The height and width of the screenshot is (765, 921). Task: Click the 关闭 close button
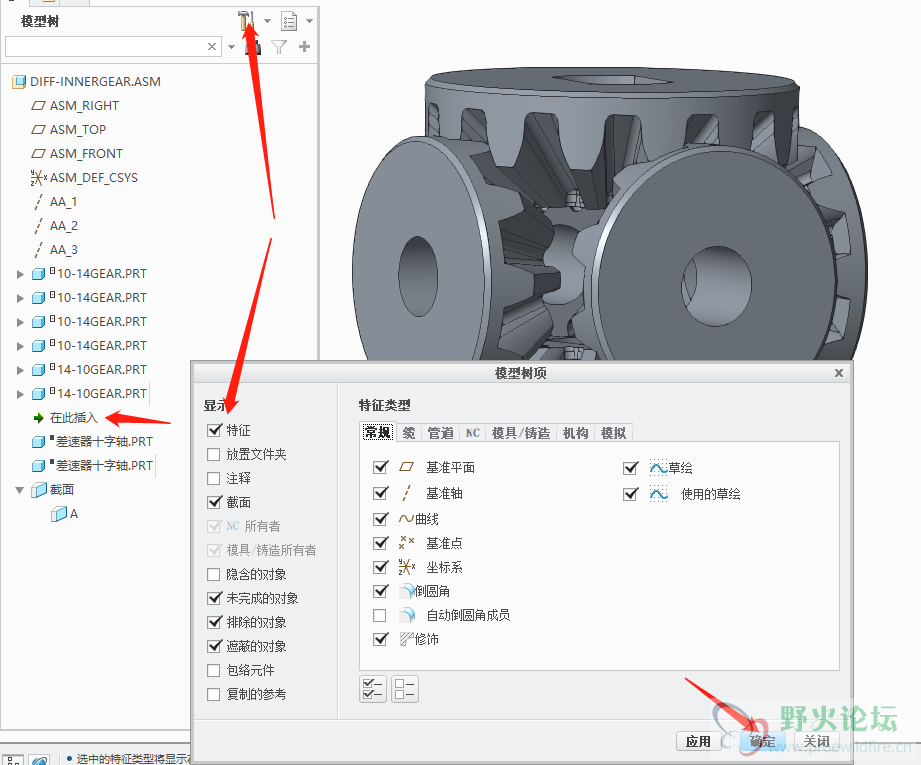(817, 741)
